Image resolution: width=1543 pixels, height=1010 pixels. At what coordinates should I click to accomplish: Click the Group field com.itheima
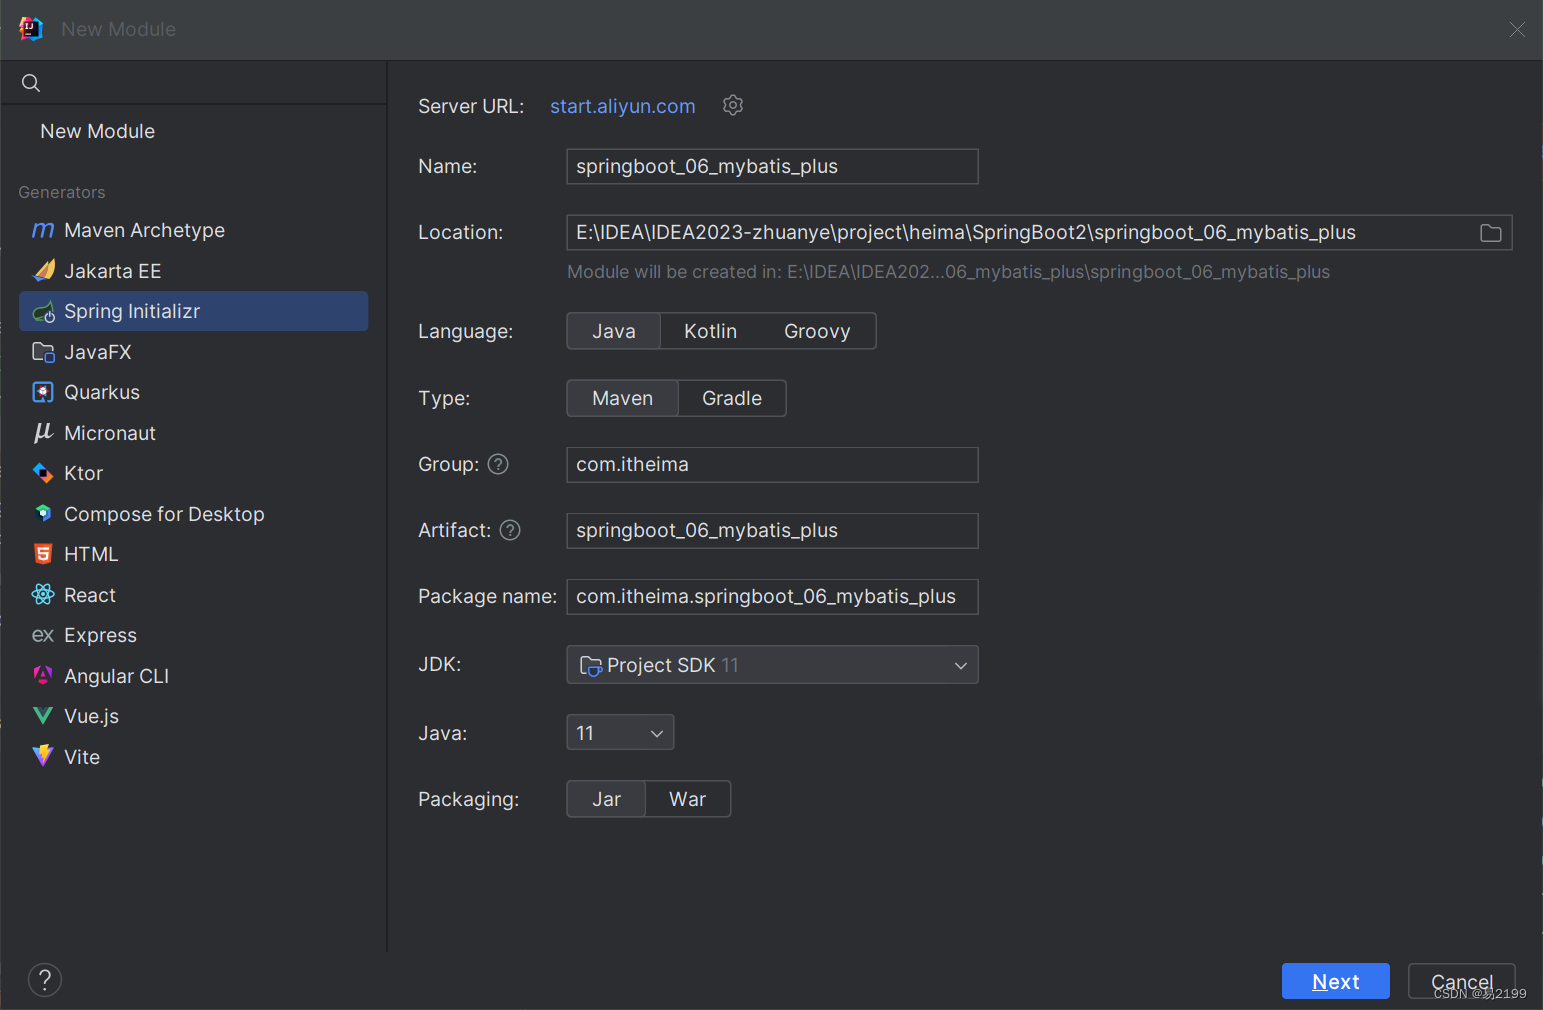click(772, 465)
